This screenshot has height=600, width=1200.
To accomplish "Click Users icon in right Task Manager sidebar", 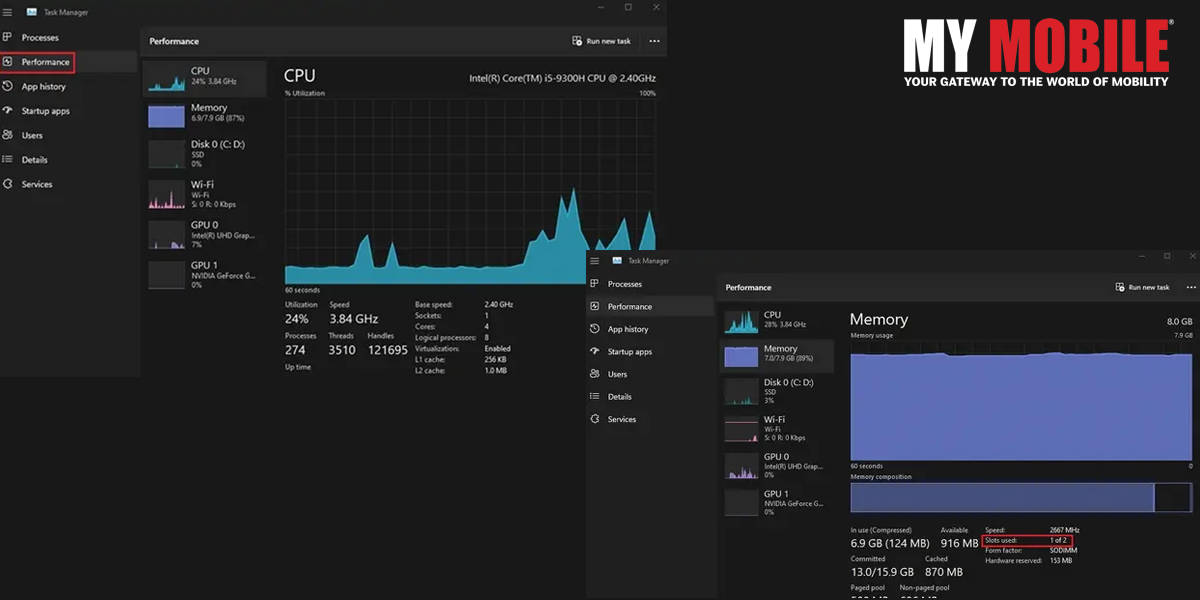I will 594,374.
